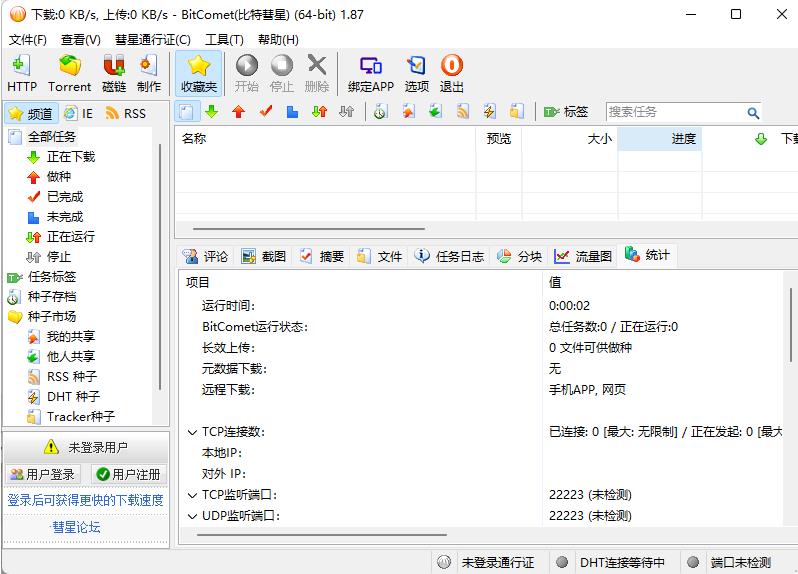Screen dimensions: 798x574
Task: Click the magnifier search icon
Action: click(753, 112)
